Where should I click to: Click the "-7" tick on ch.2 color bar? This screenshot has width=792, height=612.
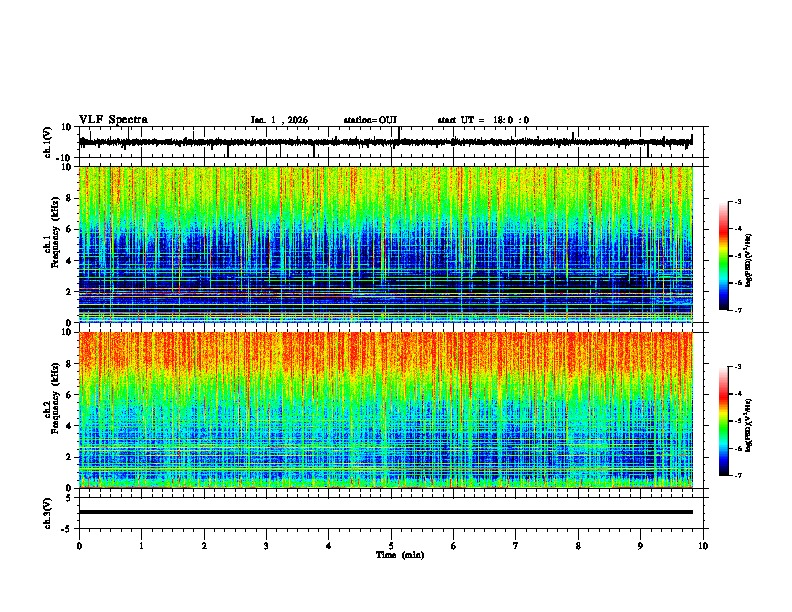(737, 476)
